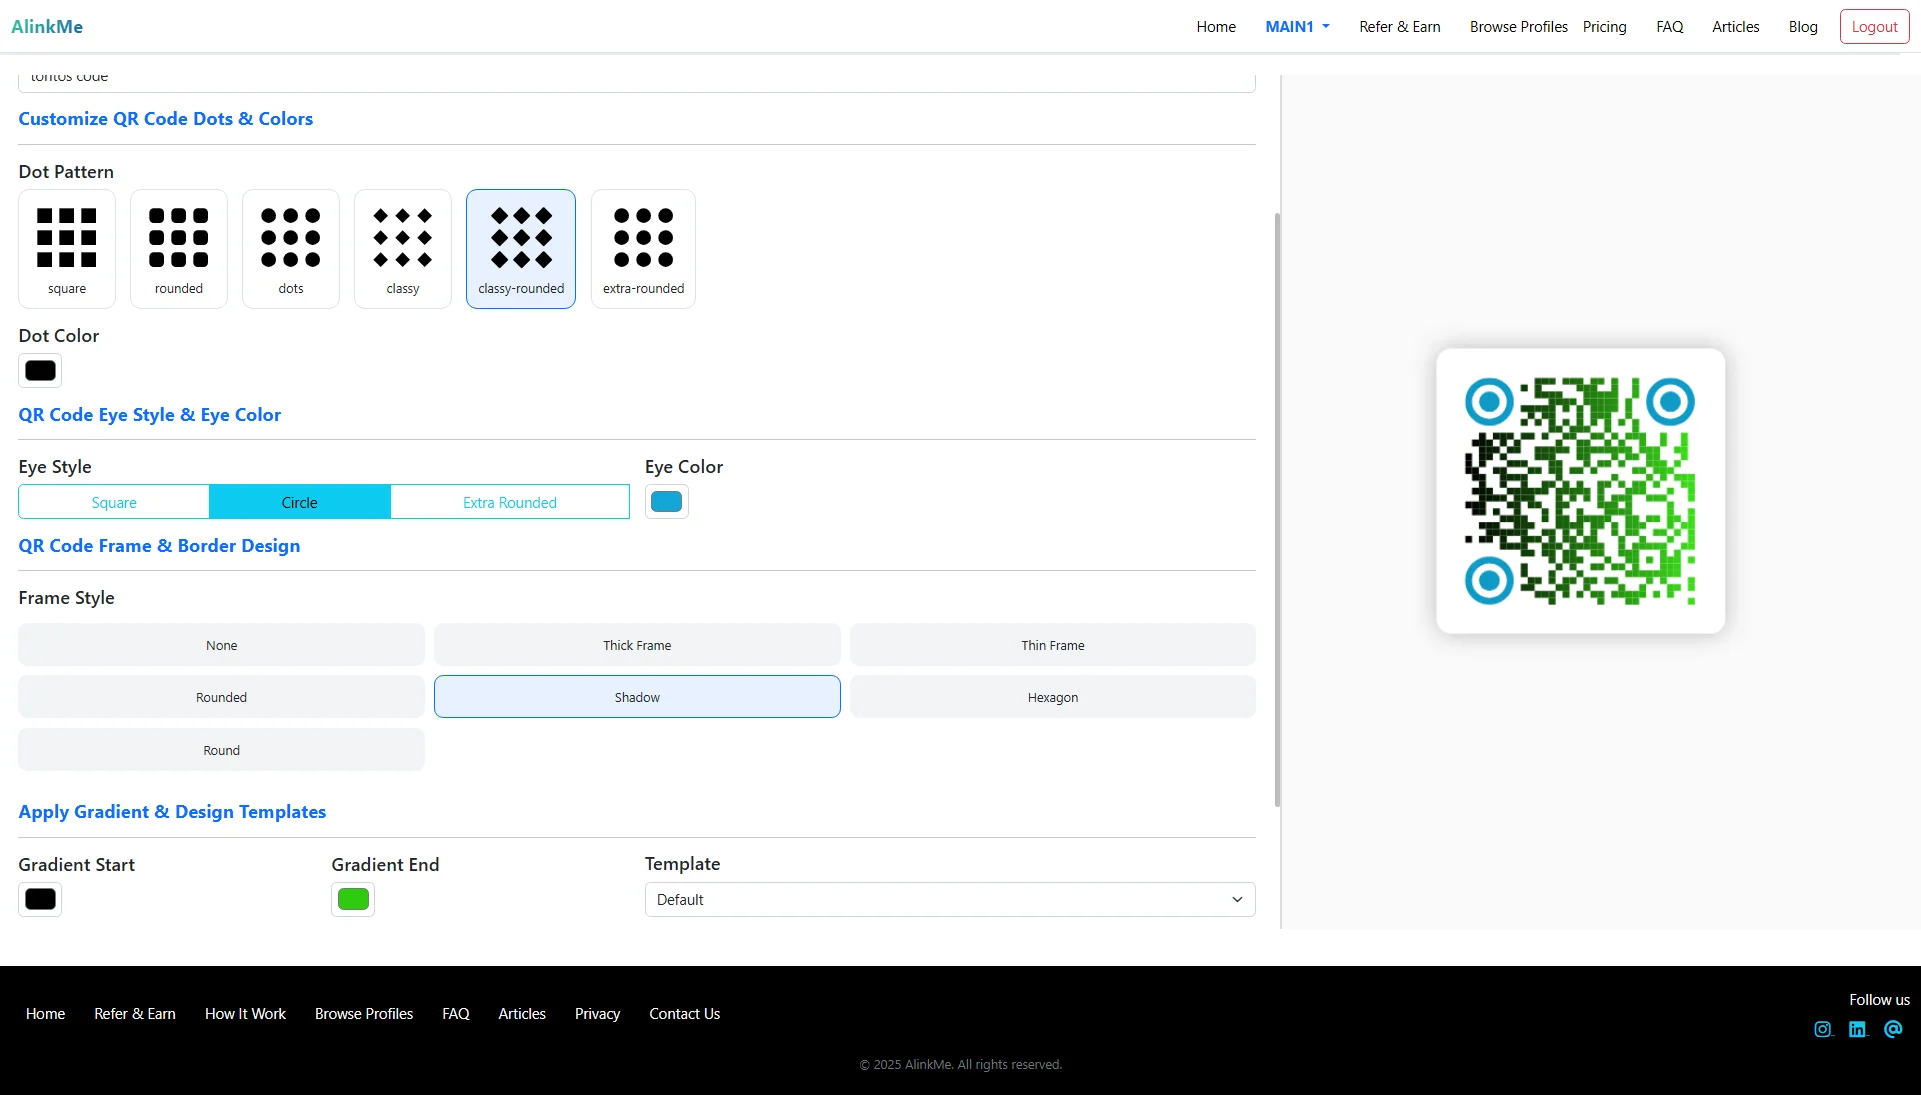This screenshot has height=1095, width=1921.
Task: Select the classy dot pattern
Action: pyautogui.click(x=402, y=248)
